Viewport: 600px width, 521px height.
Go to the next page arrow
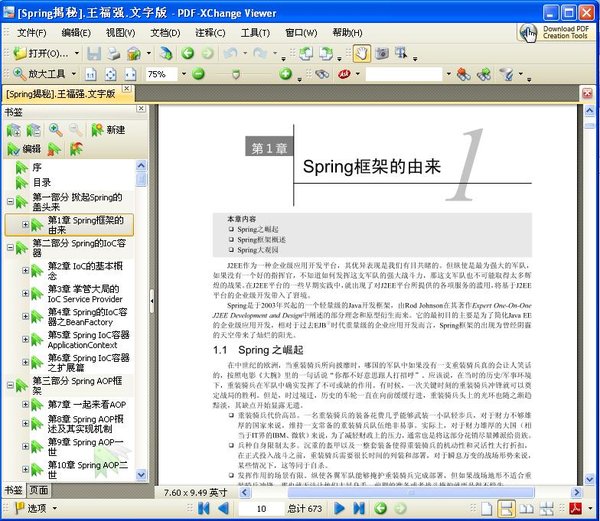coord(340,508)
